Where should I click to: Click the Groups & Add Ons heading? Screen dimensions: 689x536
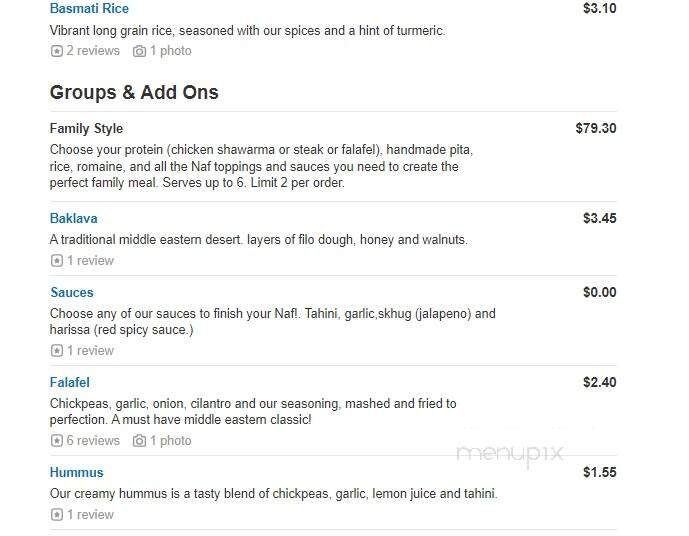[134, 92]
